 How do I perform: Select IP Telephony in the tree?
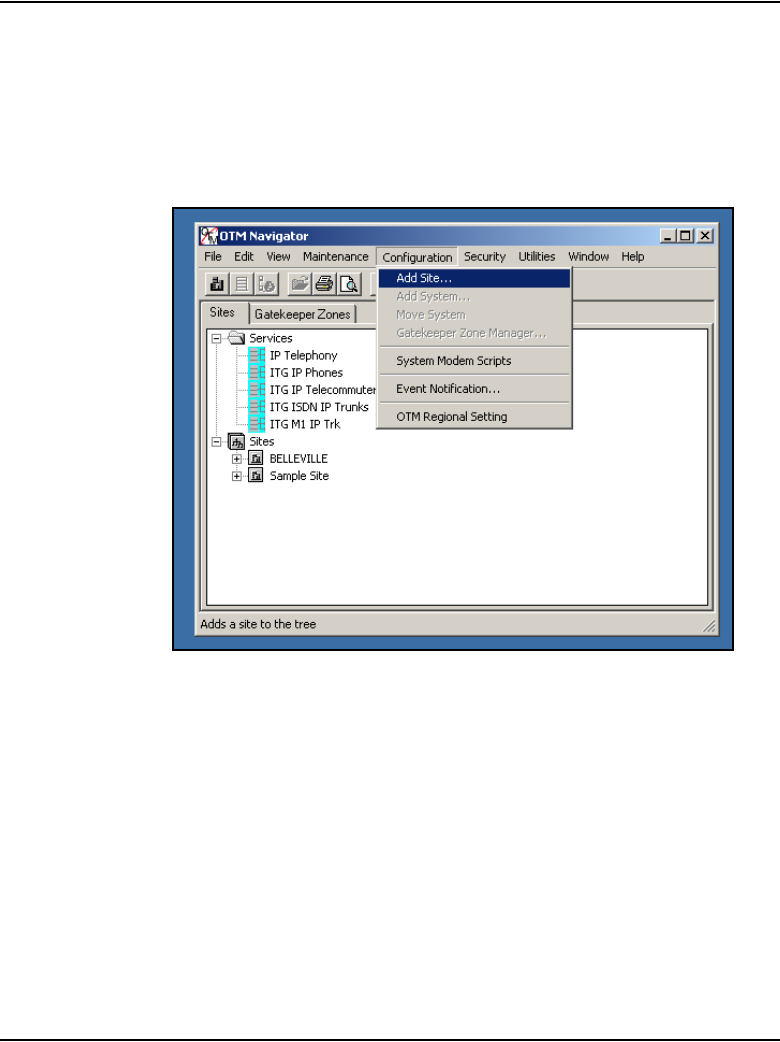coord(304,356)
